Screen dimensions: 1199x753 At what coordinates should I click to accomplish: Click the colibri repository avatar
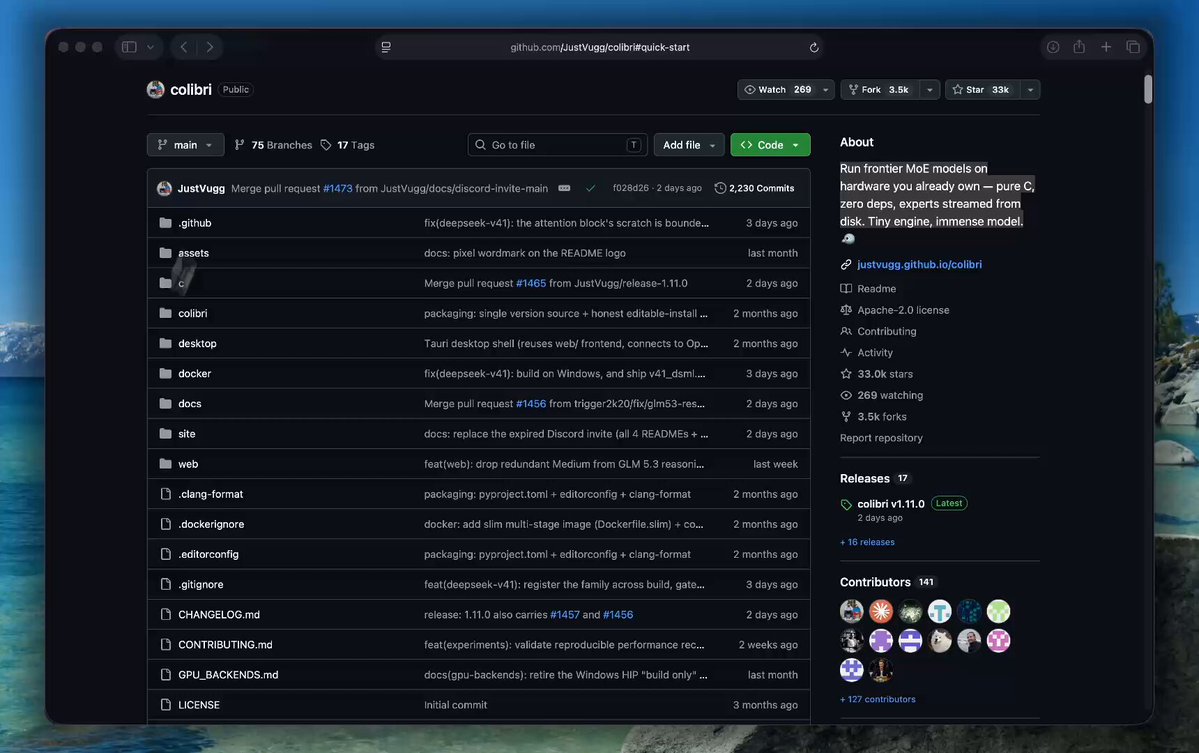click(x=155, y=89)
